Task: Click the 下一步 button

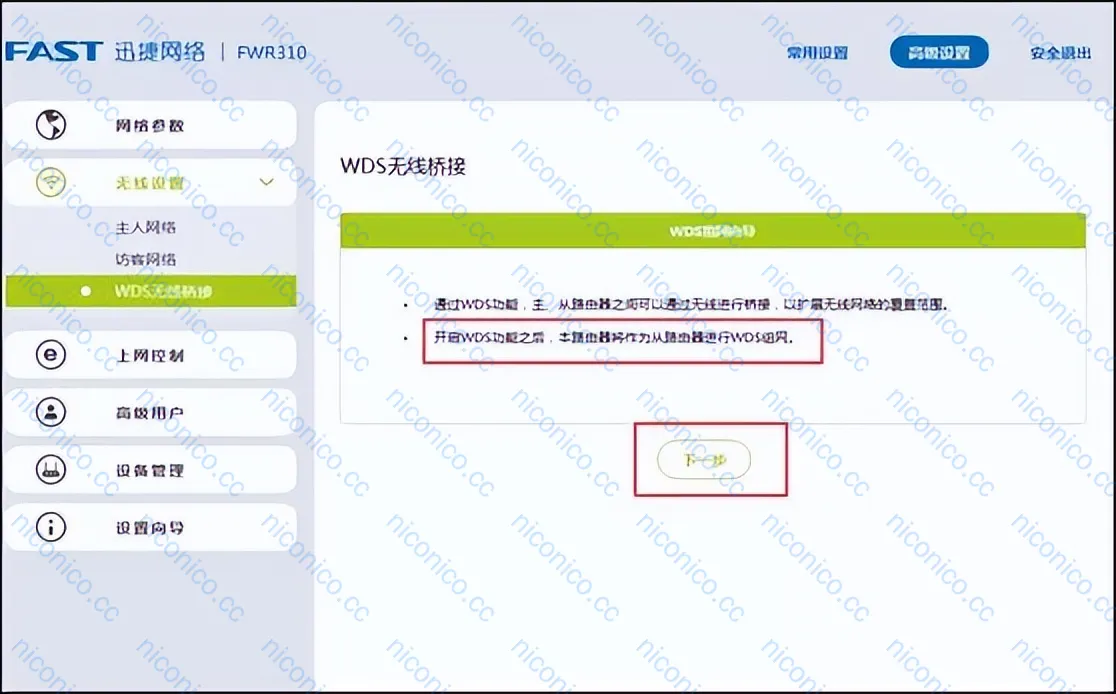Action: tap(704, 460)
